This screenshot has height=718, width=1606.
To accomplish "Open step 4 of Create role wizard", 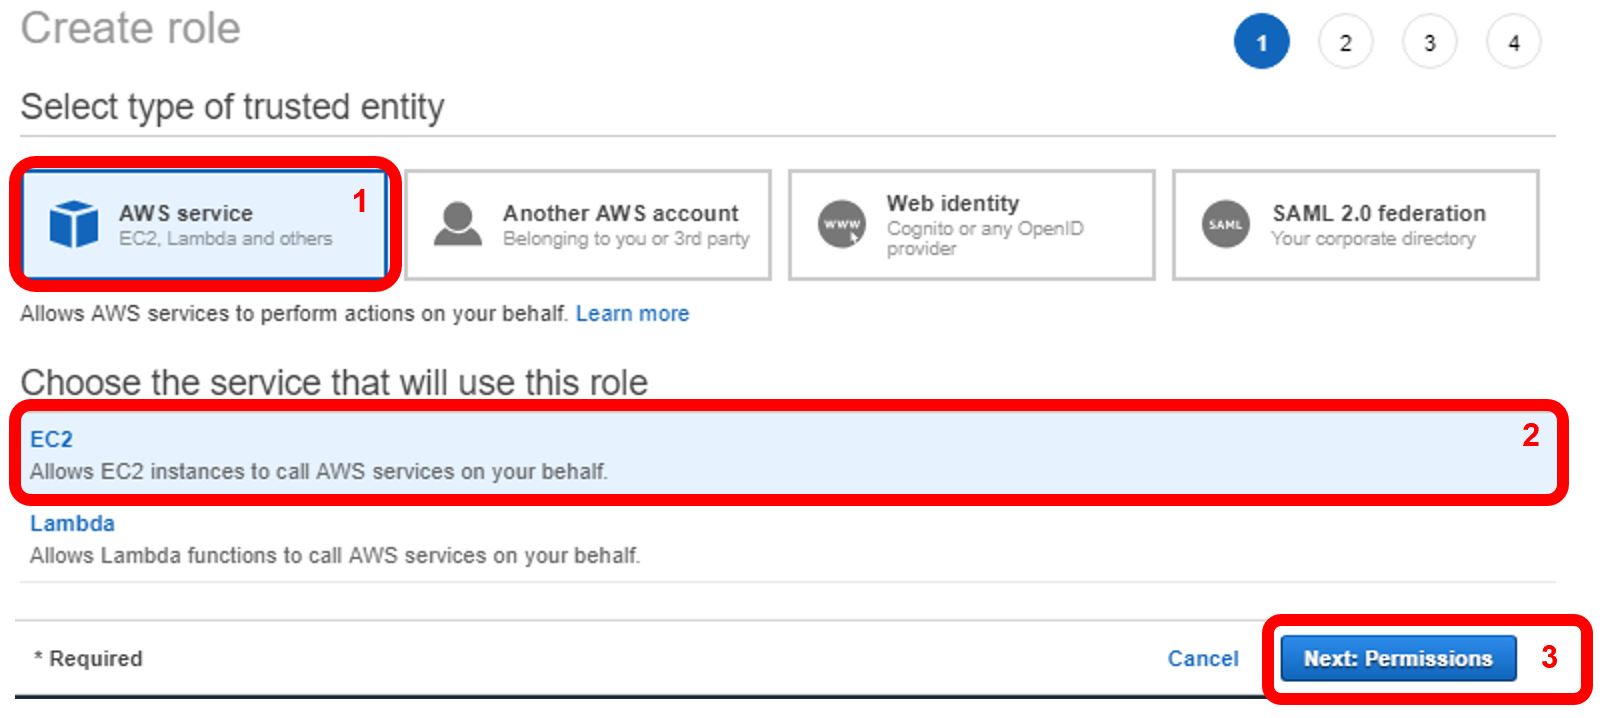I will click(x=1513, y=43).
